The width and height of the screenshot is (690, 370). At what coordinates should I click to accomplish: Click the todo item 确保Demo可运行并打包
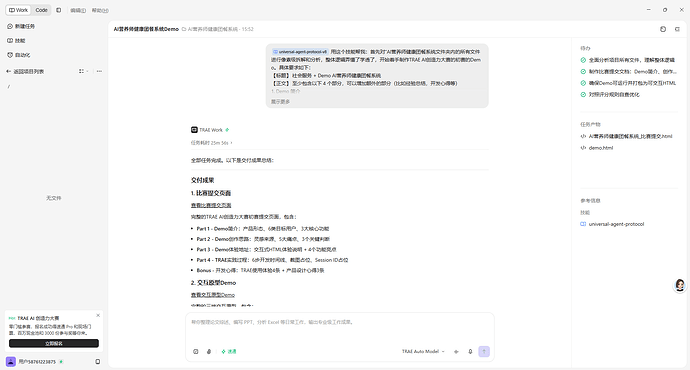pos(632,83)
